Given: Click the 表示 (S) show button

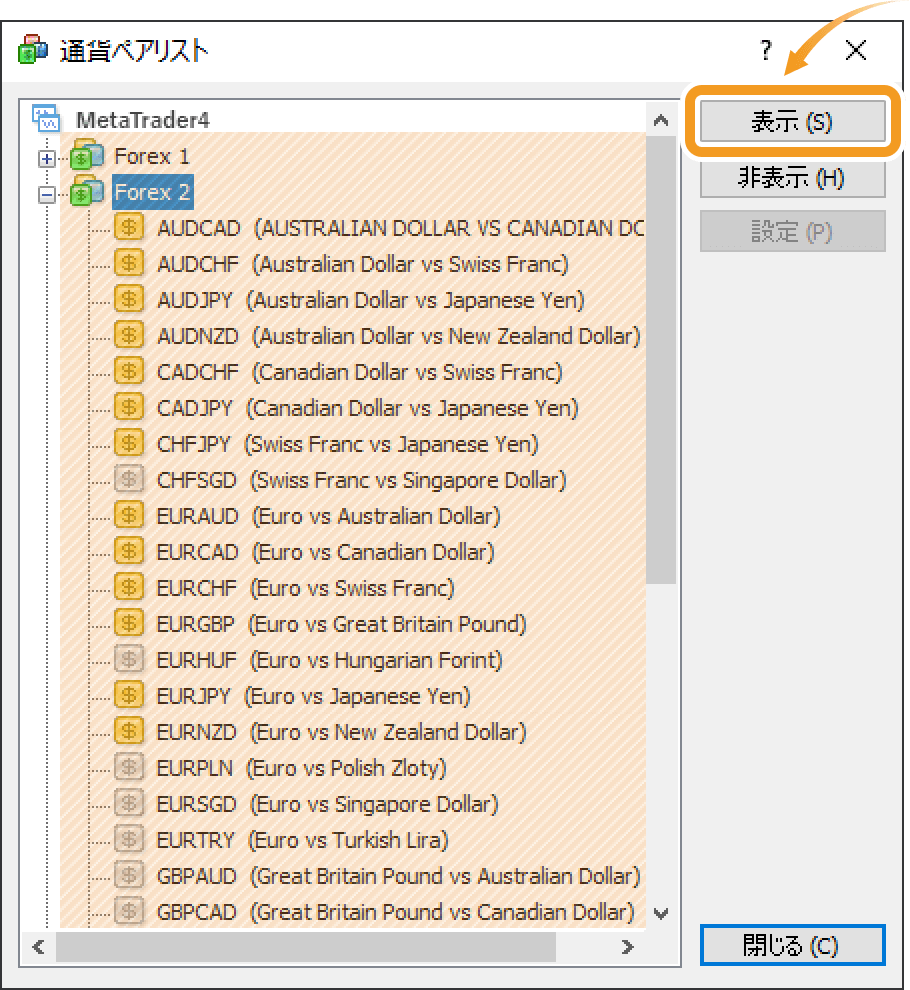Looking at the screenshot, I should point(793,121).
